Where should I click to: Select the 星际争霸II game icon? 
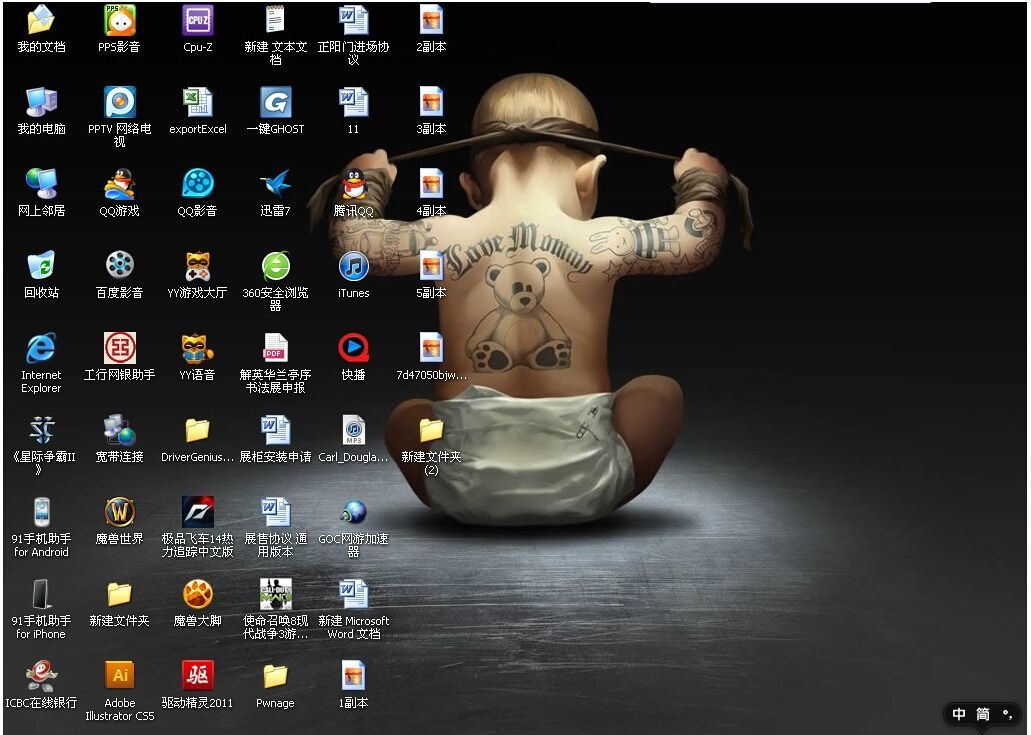point(41,430)
